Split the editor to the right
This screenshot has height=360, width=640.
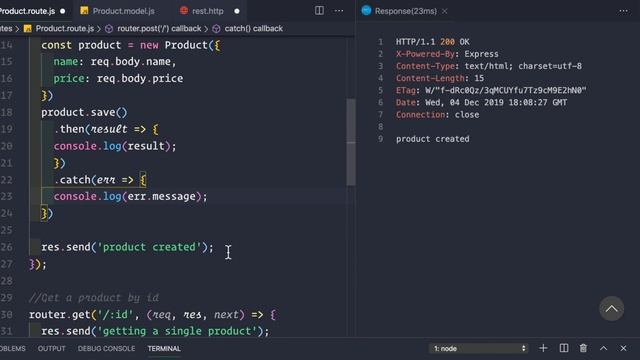pos(319,11)
